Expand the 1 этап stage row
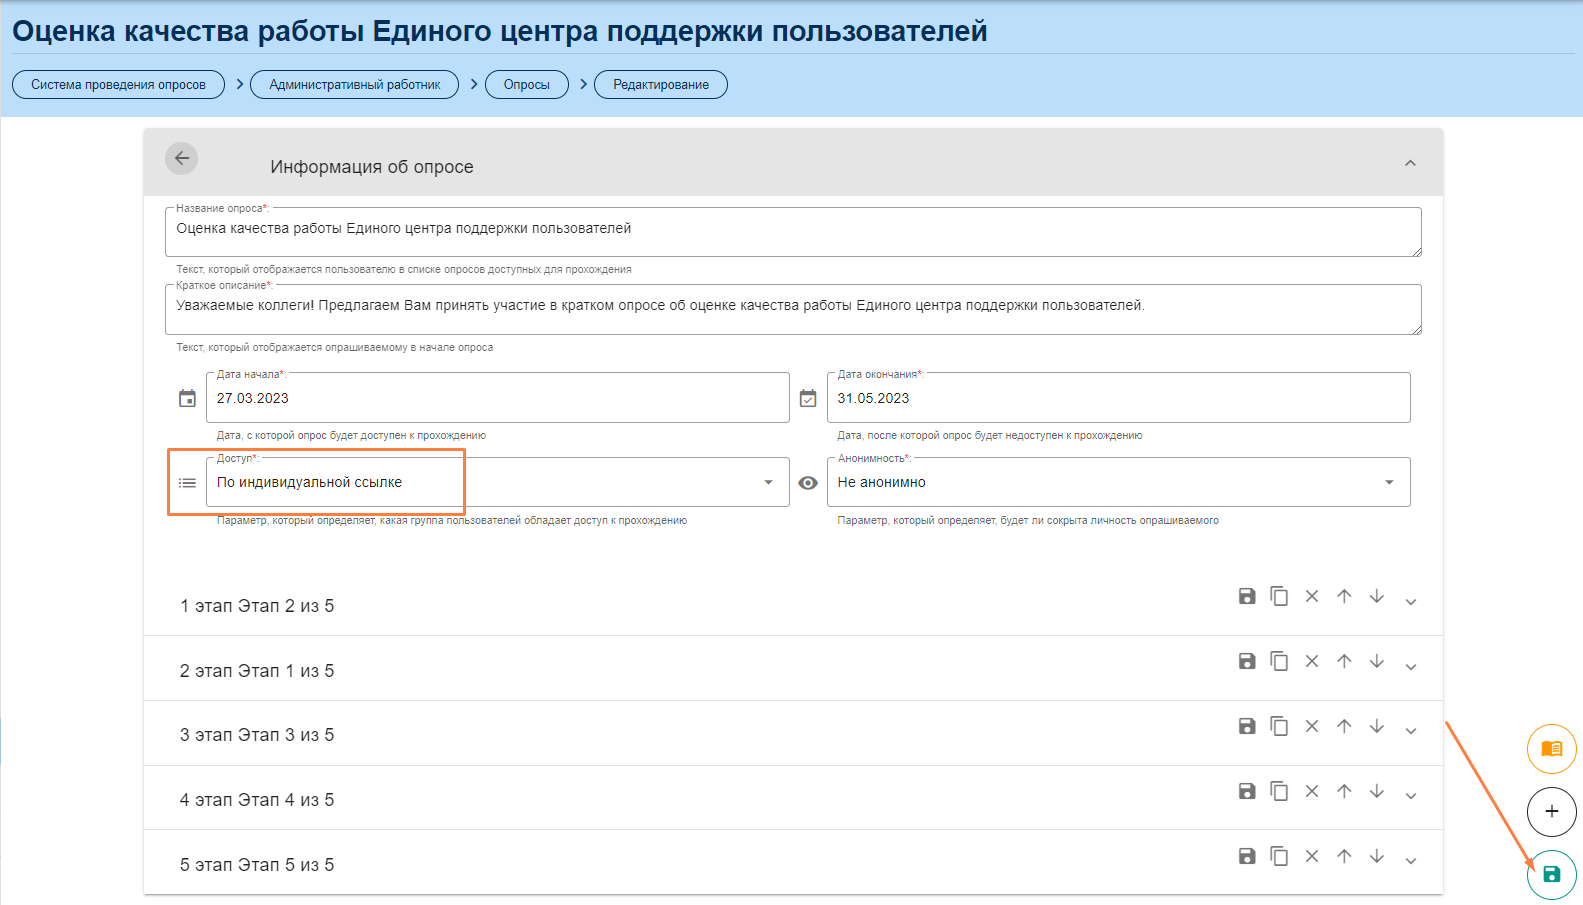 [1410, 602]
